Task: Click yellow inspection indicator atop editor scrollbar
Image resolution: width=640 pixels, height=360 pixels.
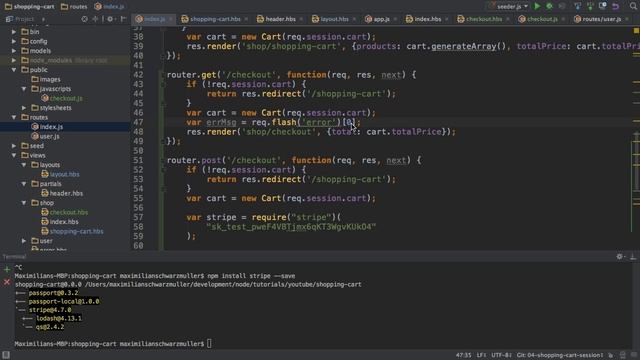Action: [636, 31]
